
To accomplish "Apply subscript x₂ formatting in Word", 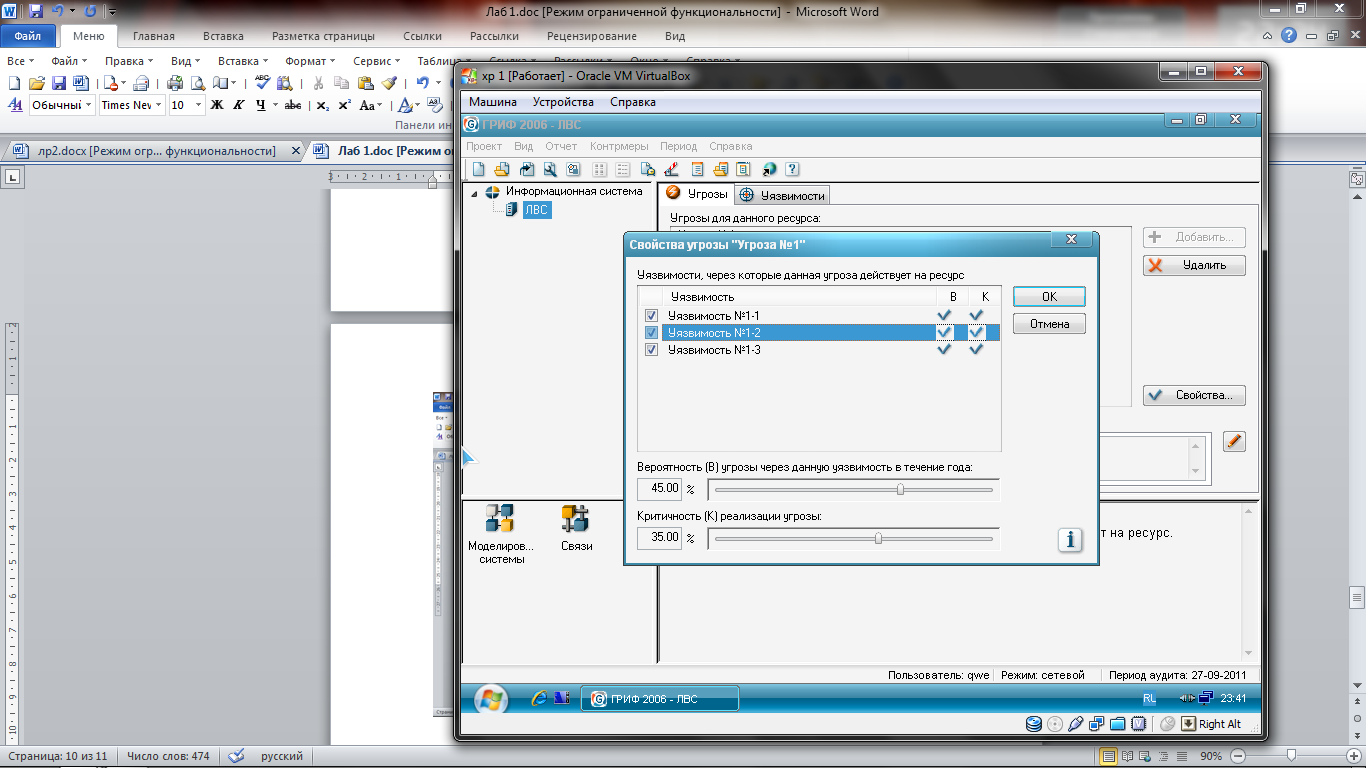I will pyautogui.click(x=322, y=105).
